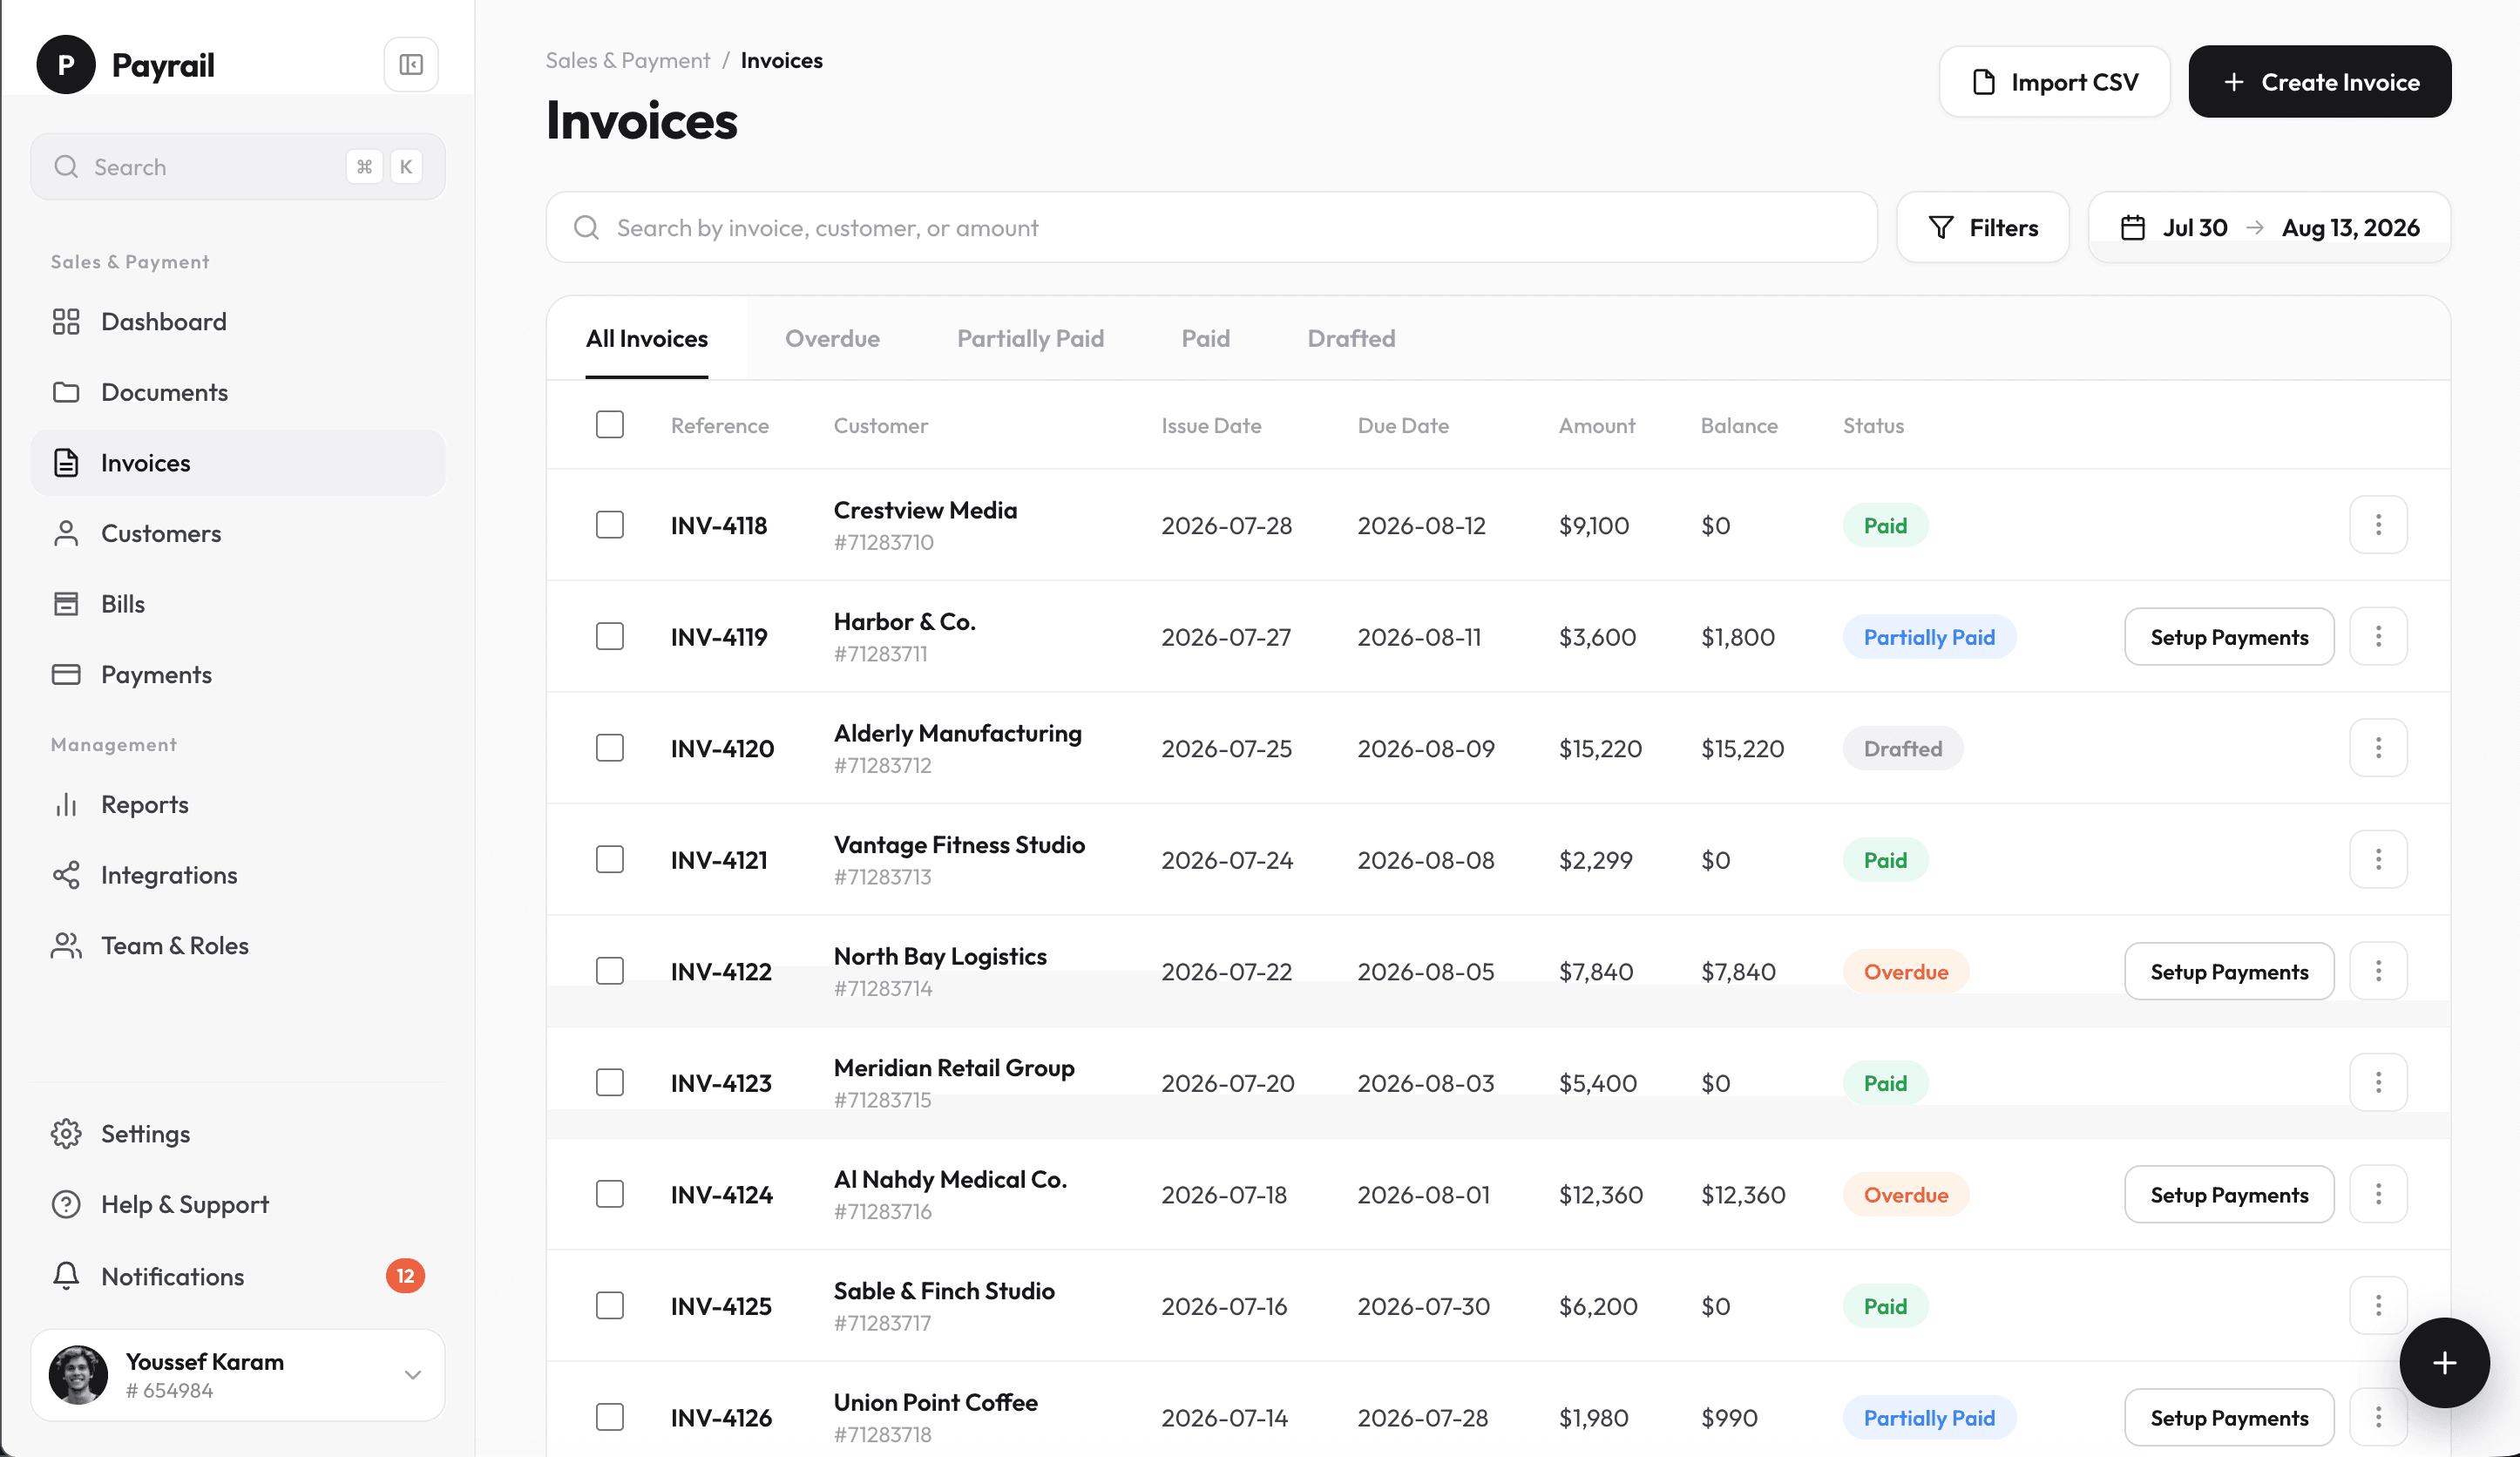Viewport: 2520px width, 1457px height.
Task: Open the Jul 30 – Aug 13 date range picker
Action: coord(2269,228)
